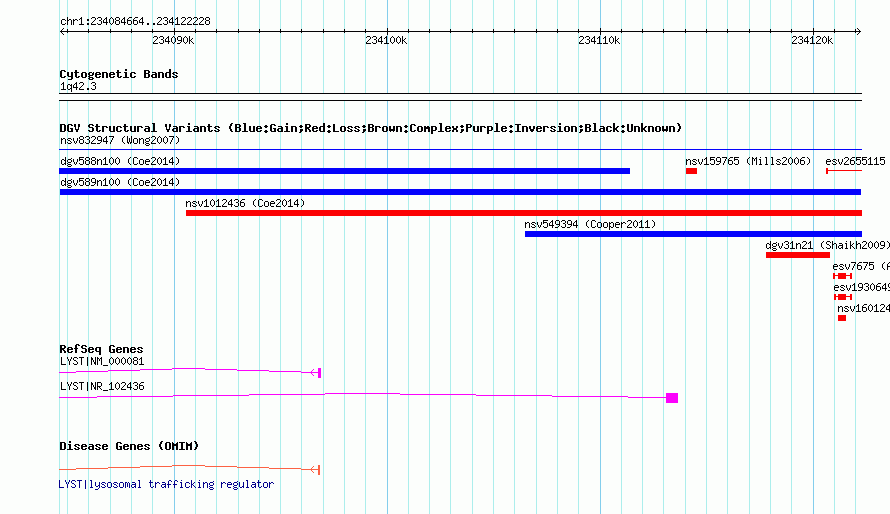Click the OMIM LYST gene end arrow

[316, 470]
